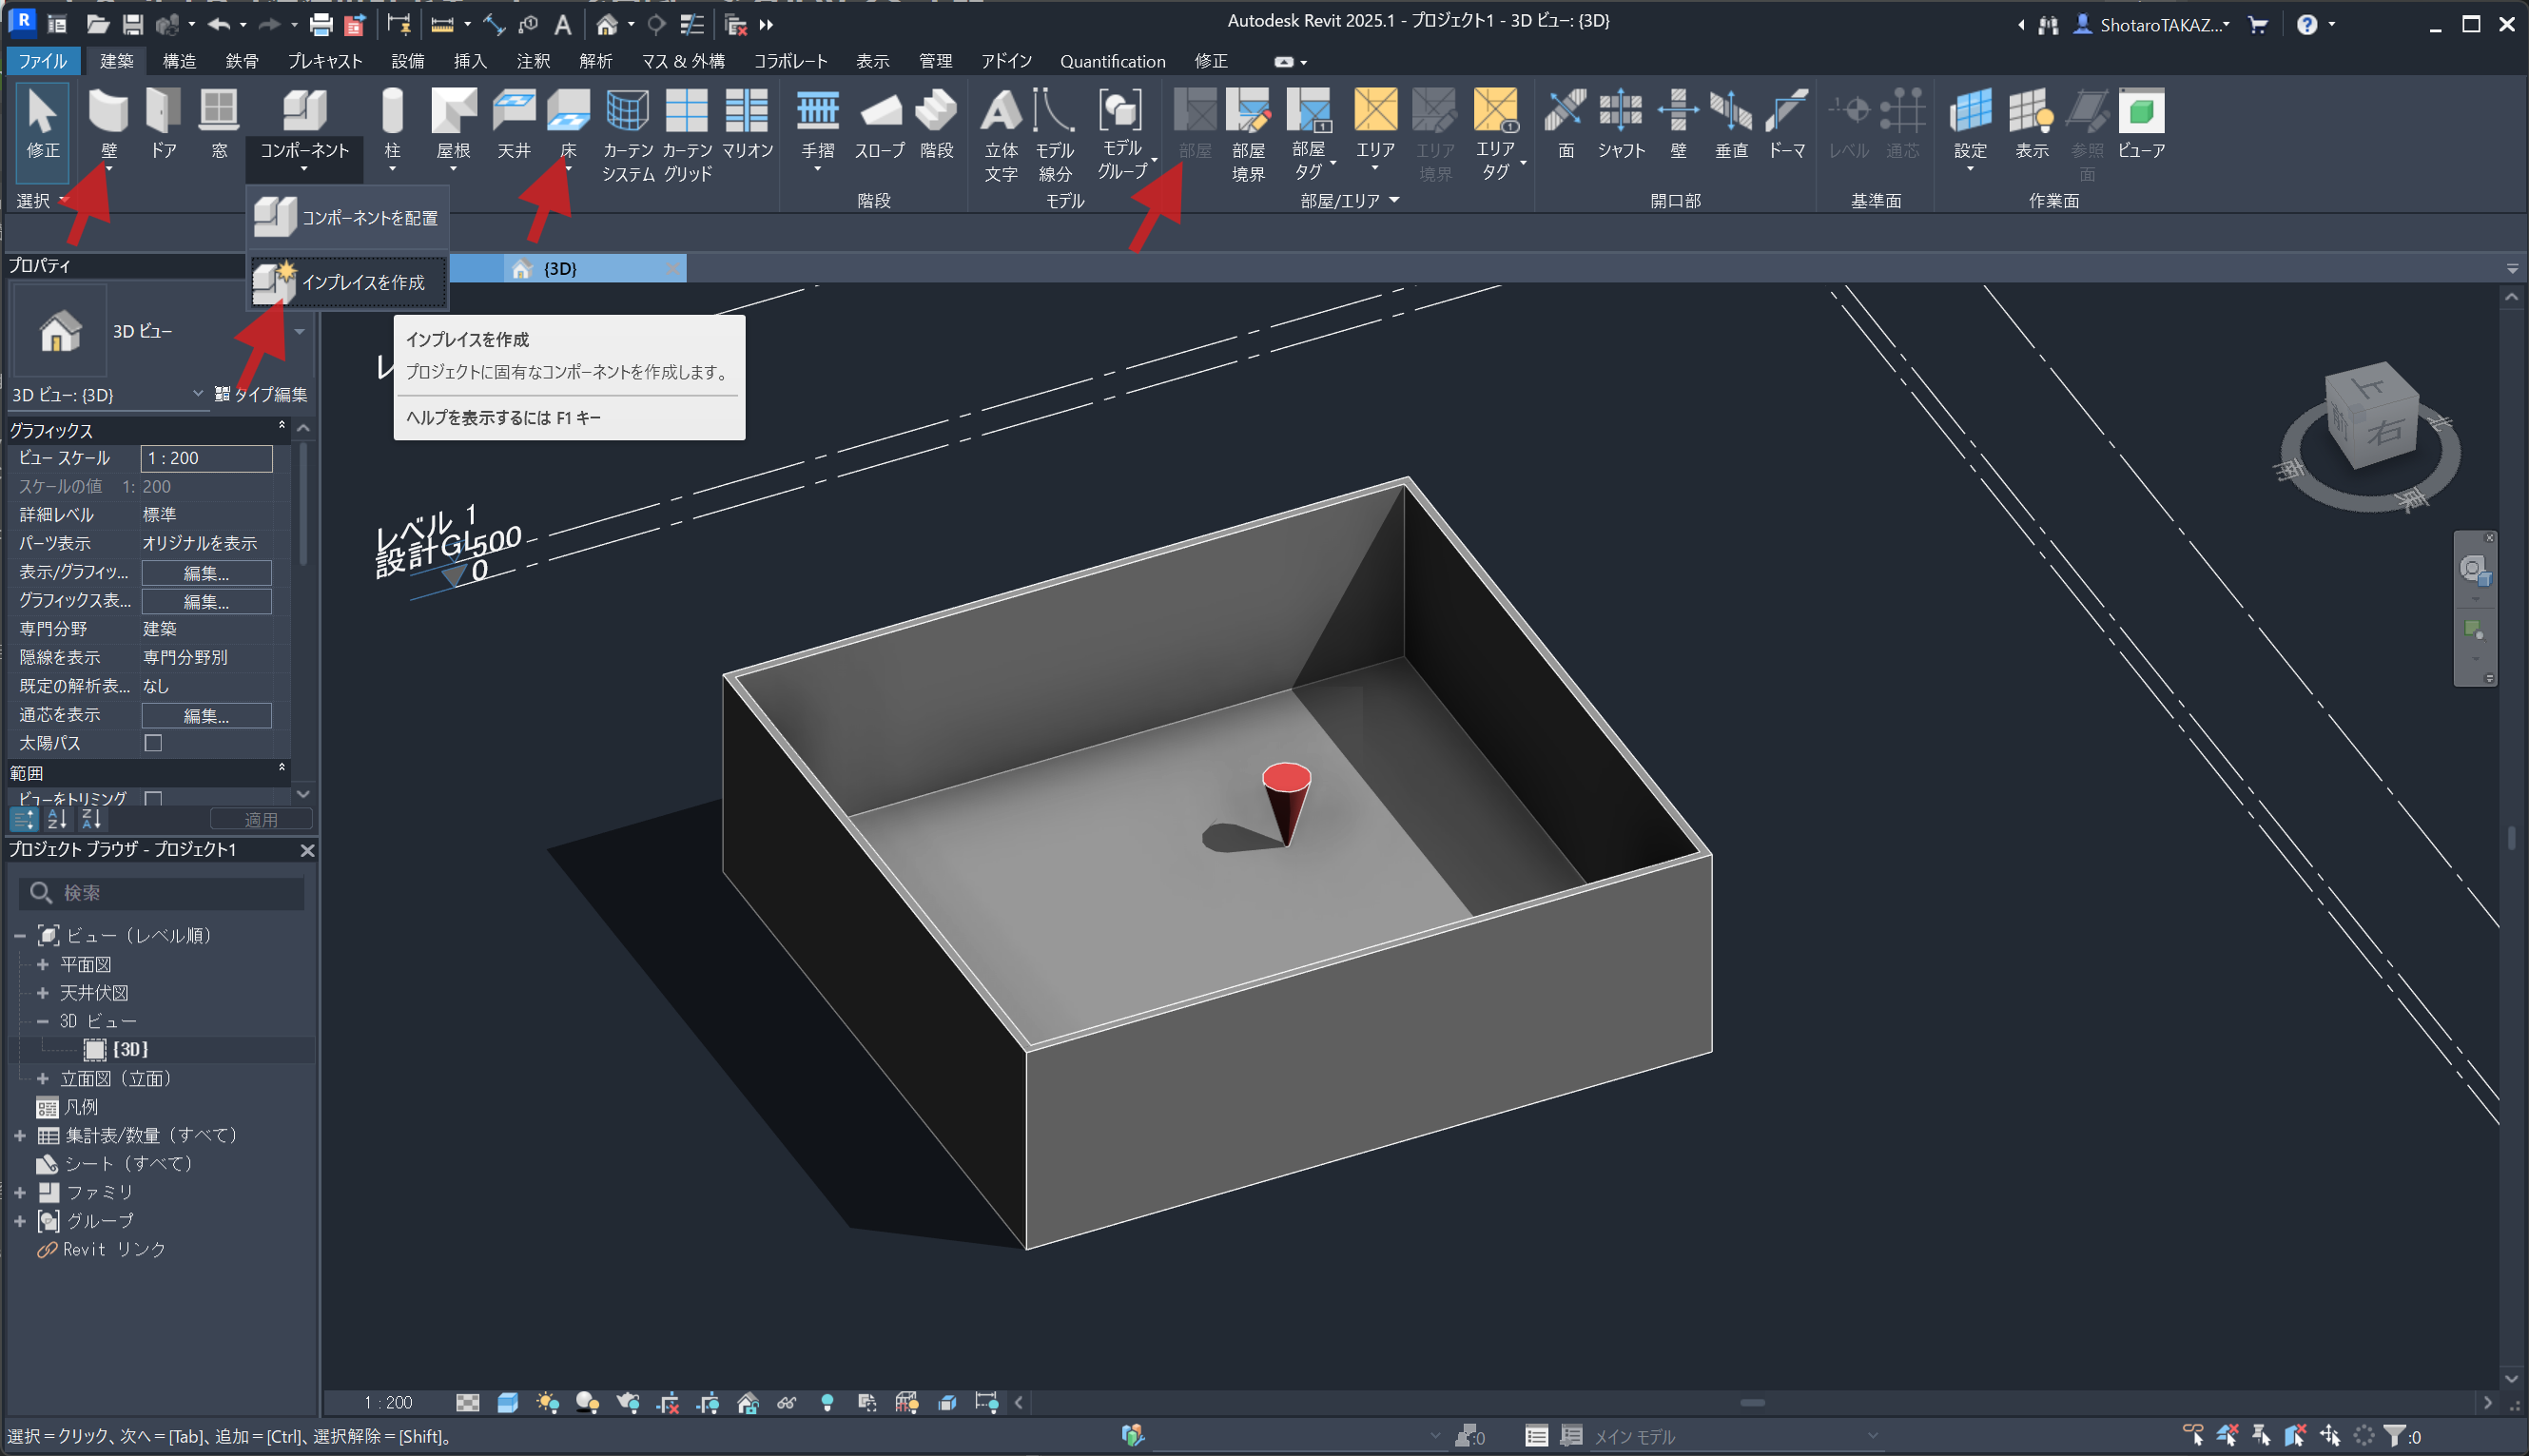2529x1456 pixels.
Task: Expand the Families (ファミリ) tree node
Action: (20, 1192)
